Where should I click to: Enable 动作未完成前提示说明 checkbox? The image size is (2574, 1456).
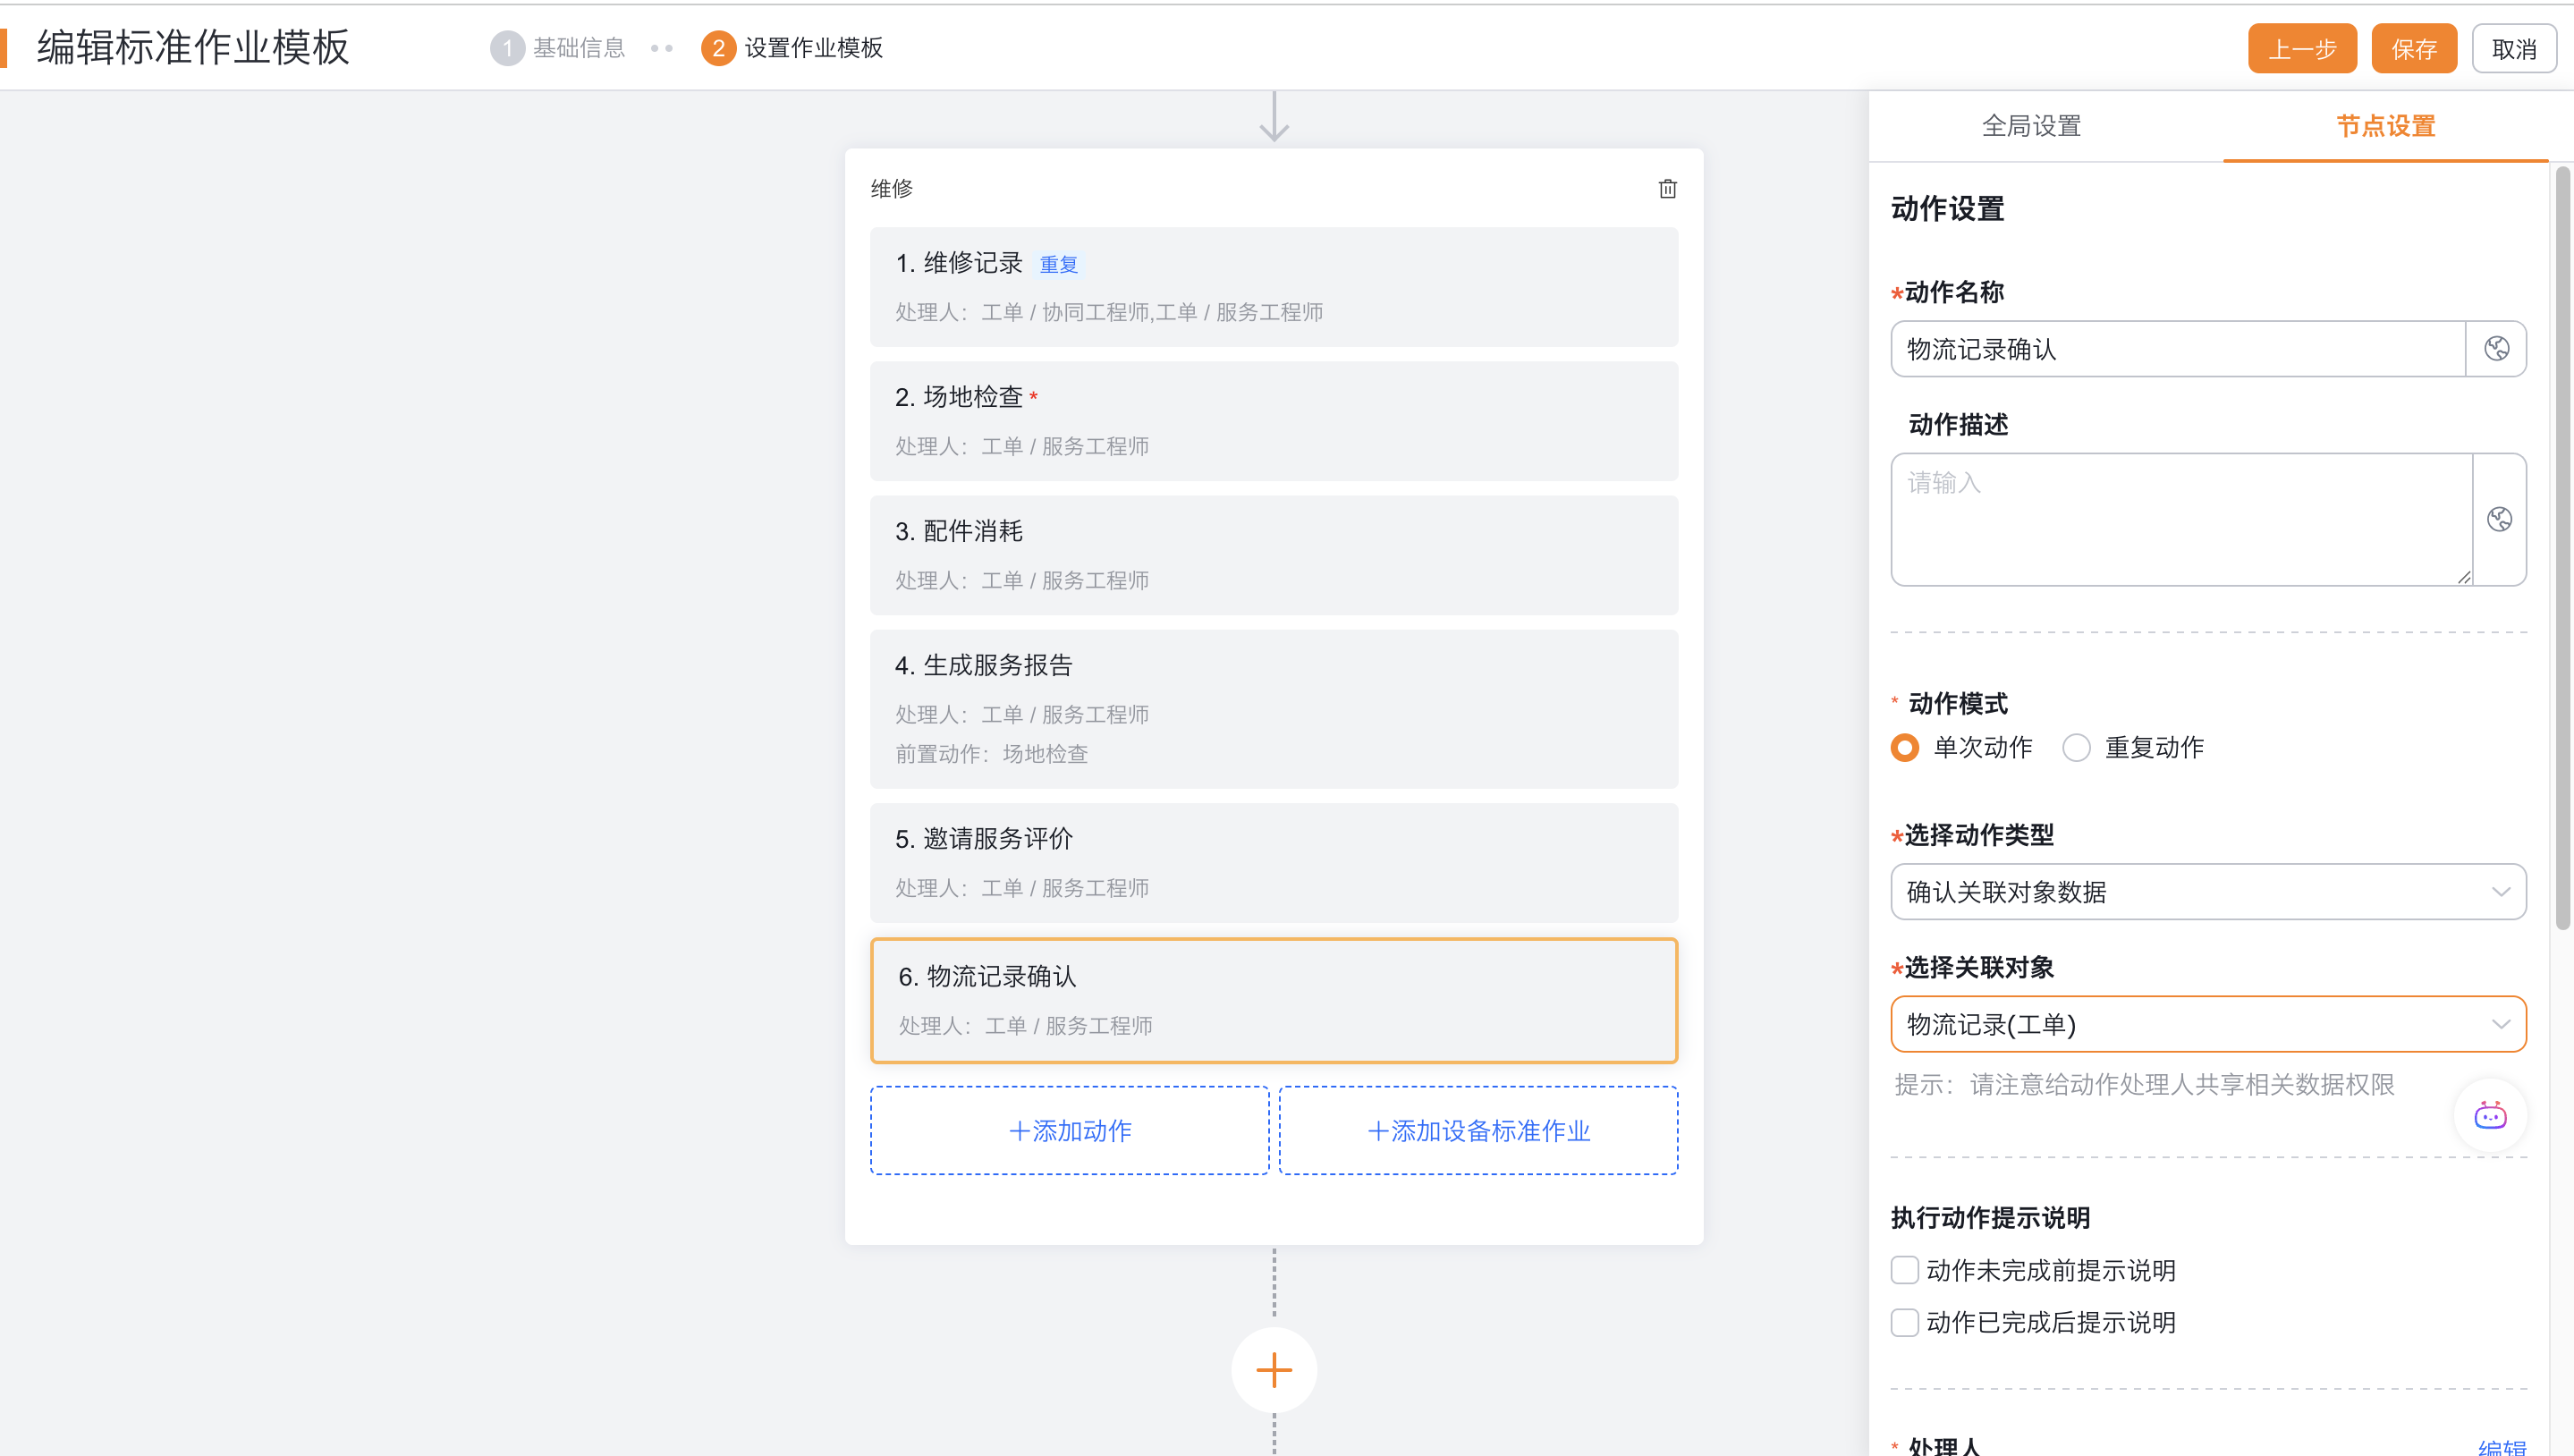(1904, 1270)
